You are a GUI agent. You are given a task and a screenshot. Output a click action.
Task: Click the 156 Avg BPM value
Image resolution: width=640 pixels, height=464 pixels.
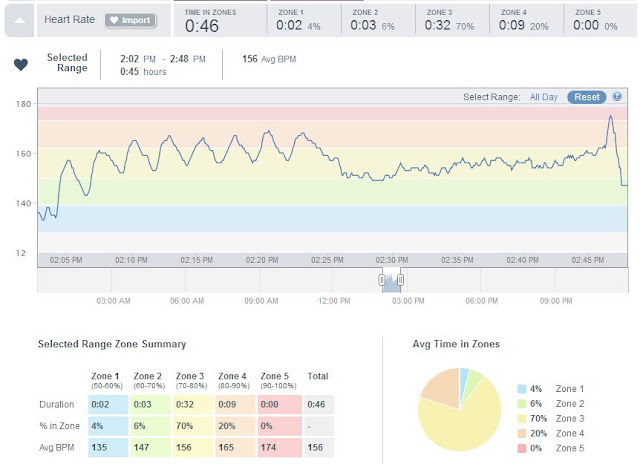[269, 59]
